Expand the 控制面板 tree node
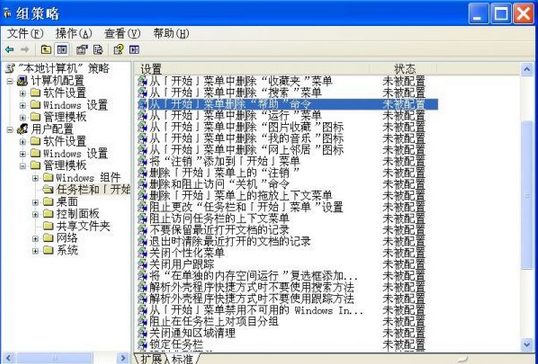 35,214
